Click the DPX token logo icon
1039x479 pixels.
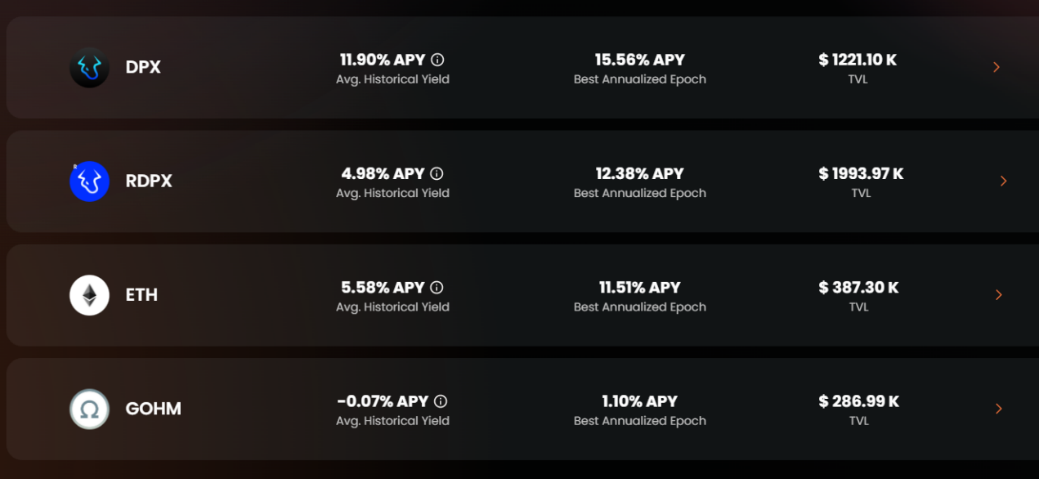click(89, 68)
